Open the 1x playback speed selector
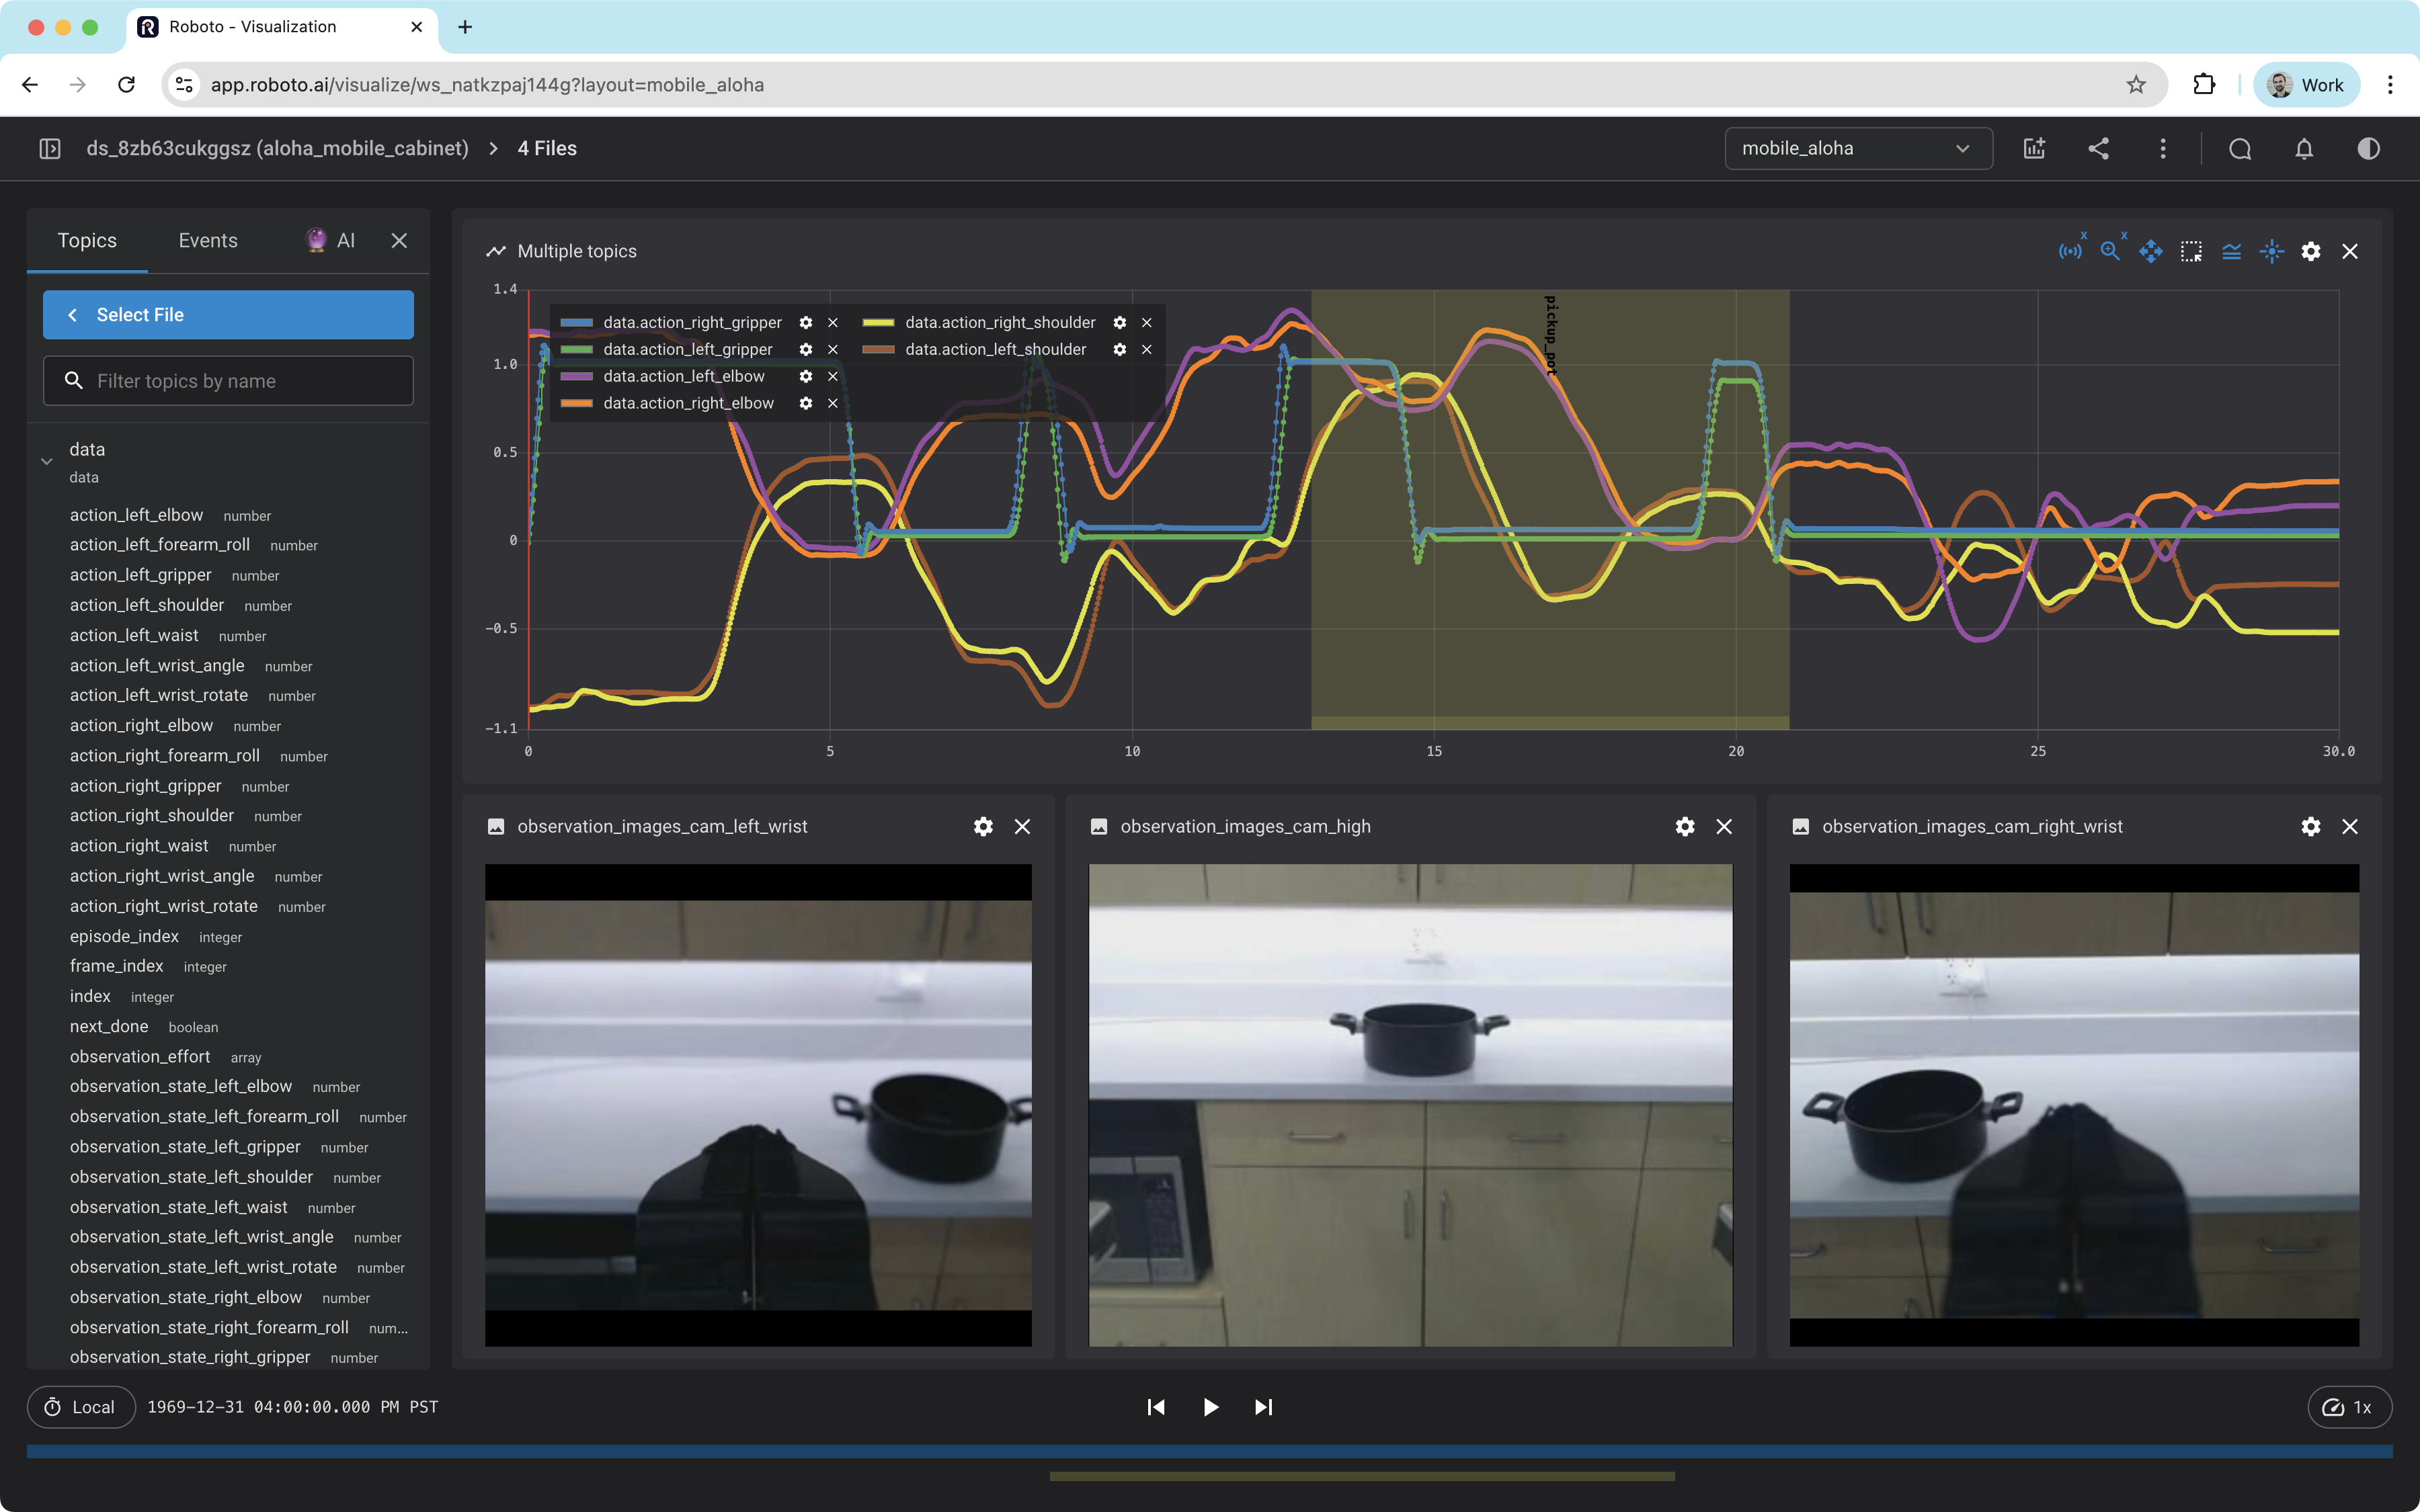The image size is (2420, 1512). tap(2349, 1407)
